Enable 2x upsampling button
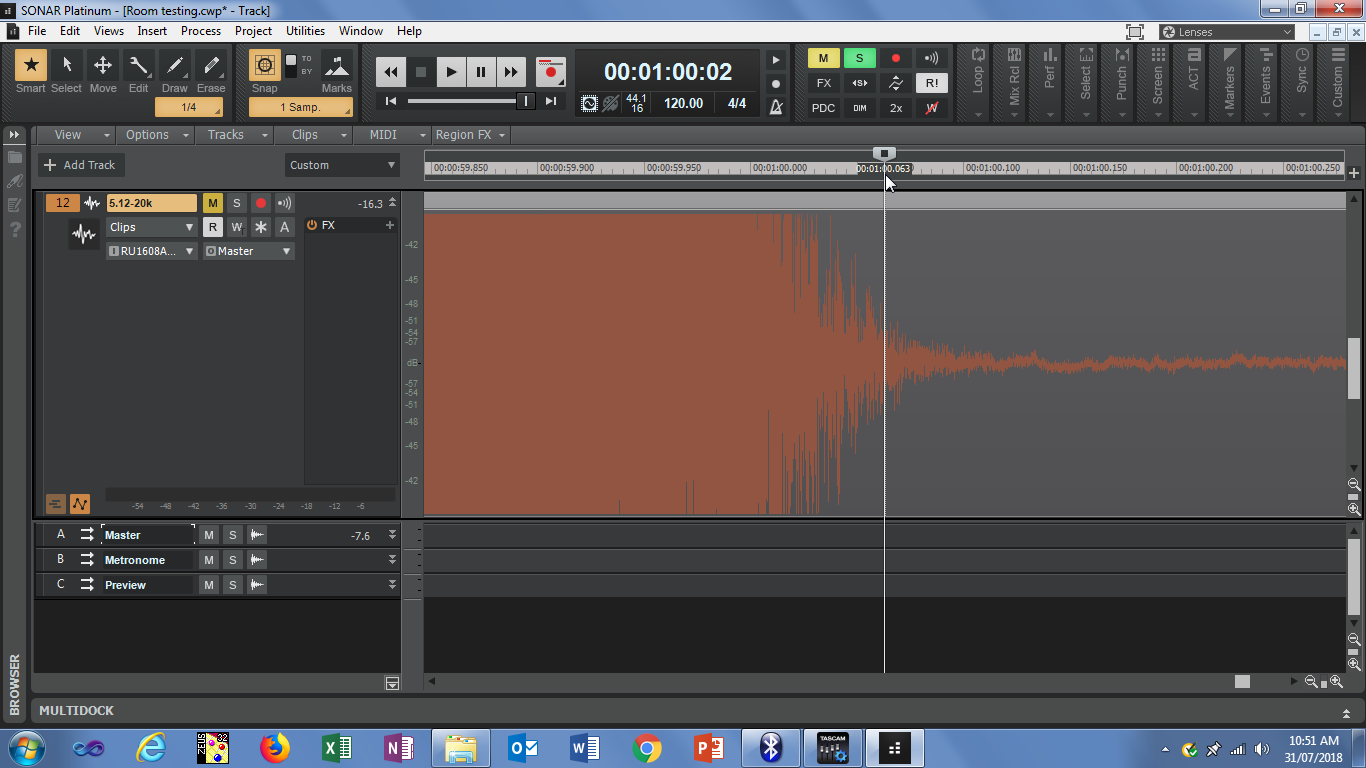 [x=896, y=108]
